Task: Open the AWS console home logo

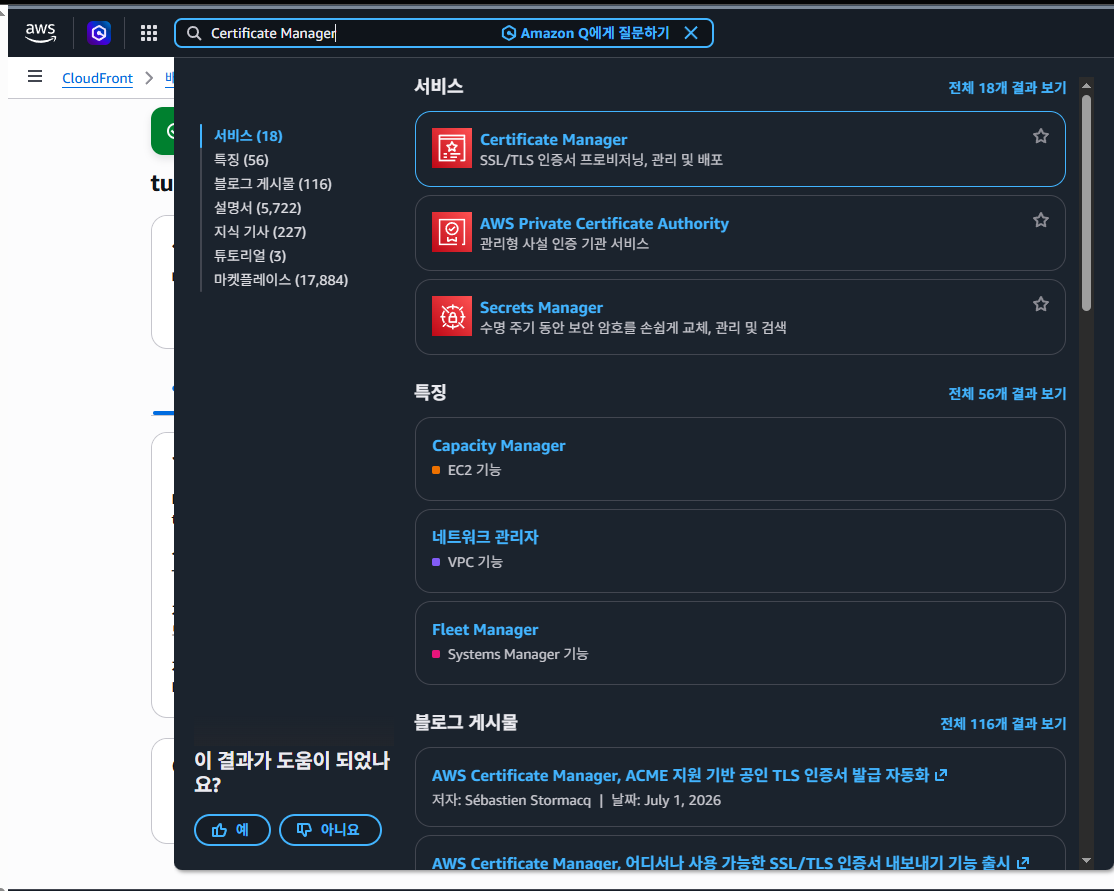Action: click(x=40, y=33)
